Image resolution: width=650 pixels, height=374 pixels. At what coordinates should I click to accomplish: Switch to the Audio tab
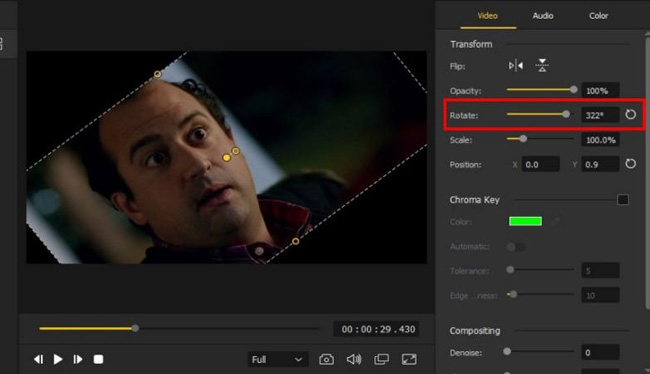tap(543, 16)
